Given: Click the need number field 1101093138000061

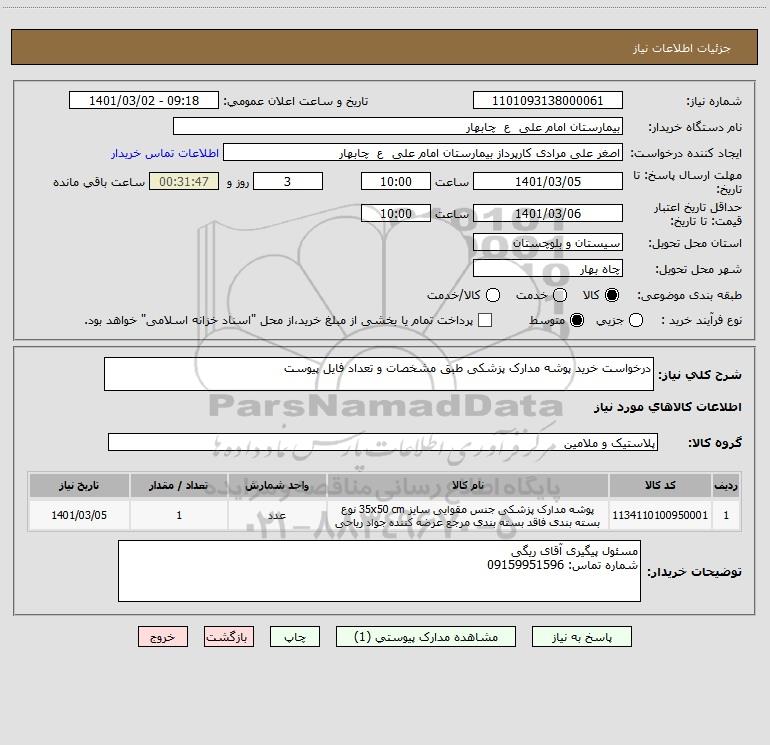Looking at the screenshot, I should 548,100.
